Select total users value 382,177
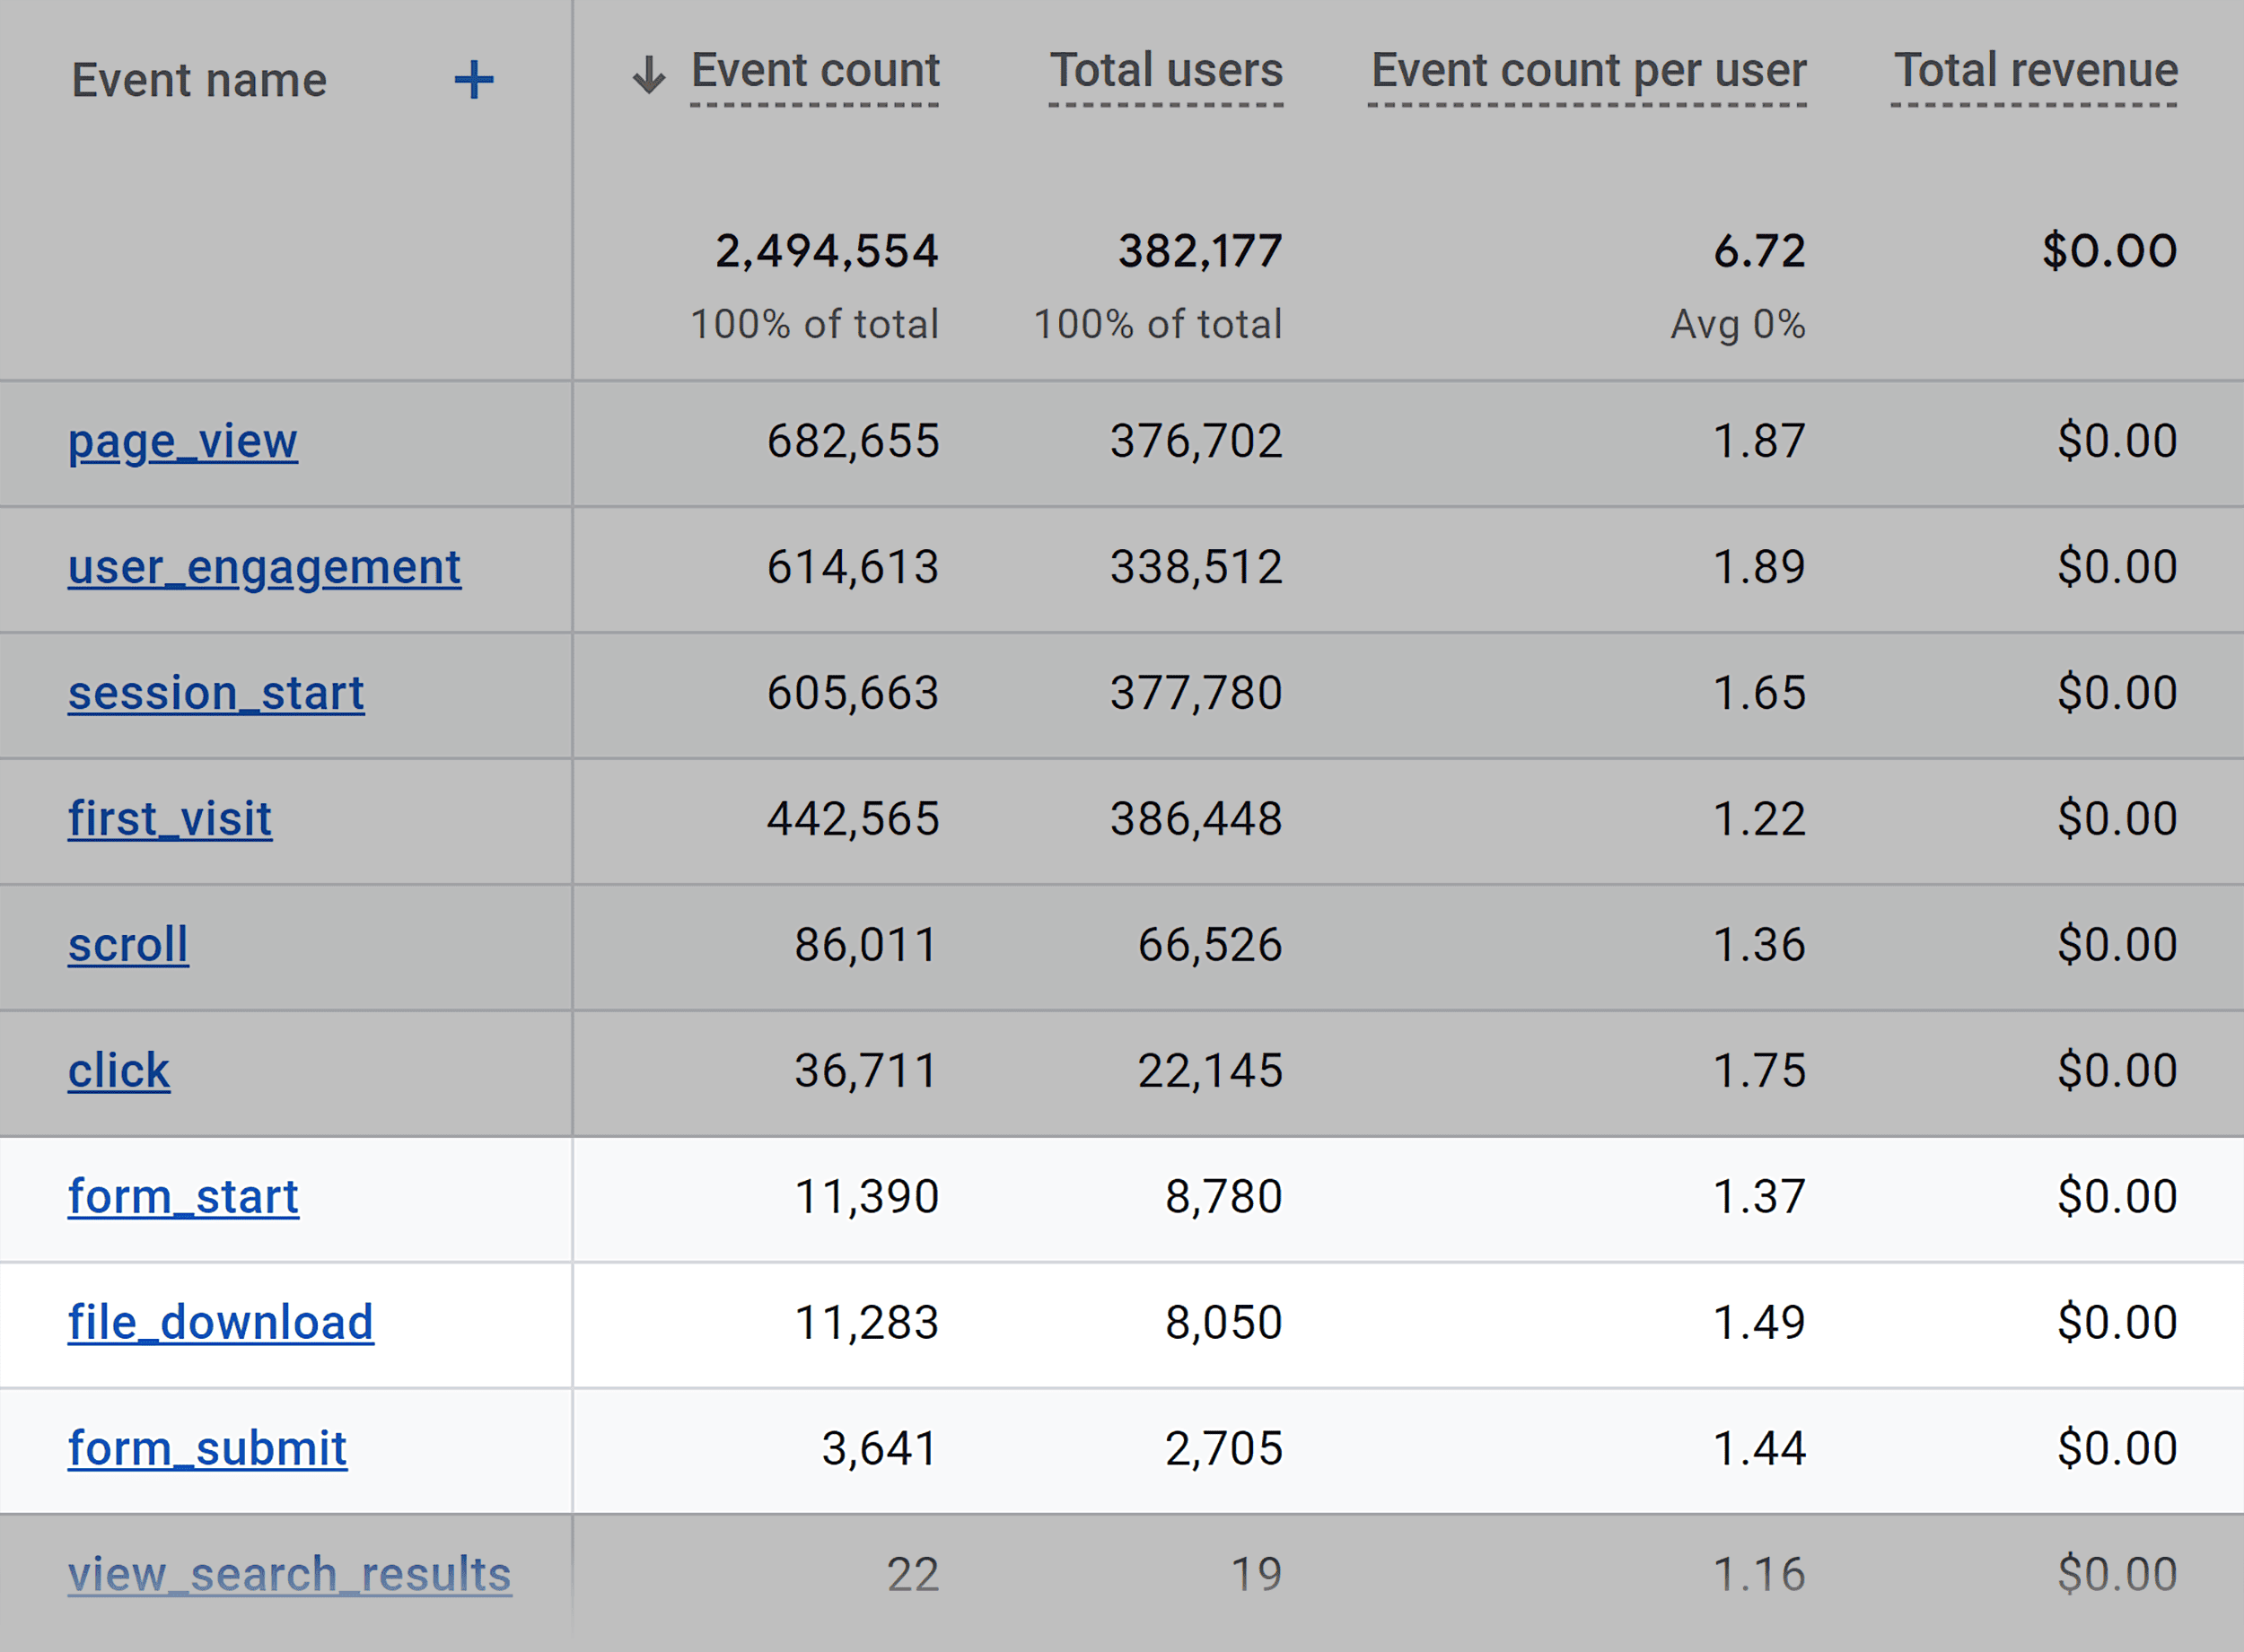 (1200, 251)
